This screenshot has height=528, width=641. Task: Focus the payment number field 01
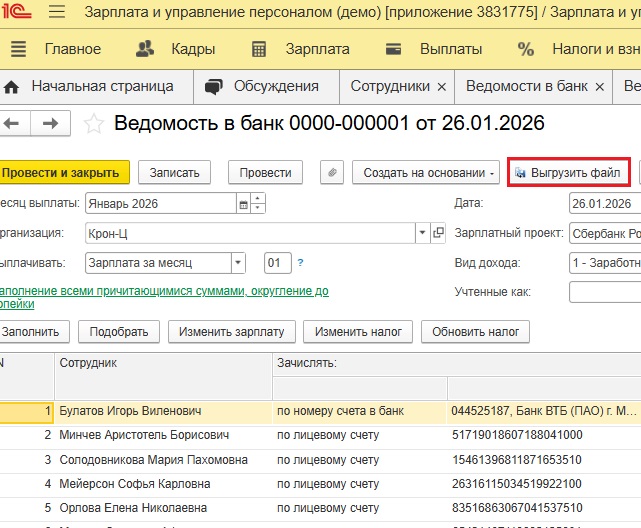pos(278,263)
